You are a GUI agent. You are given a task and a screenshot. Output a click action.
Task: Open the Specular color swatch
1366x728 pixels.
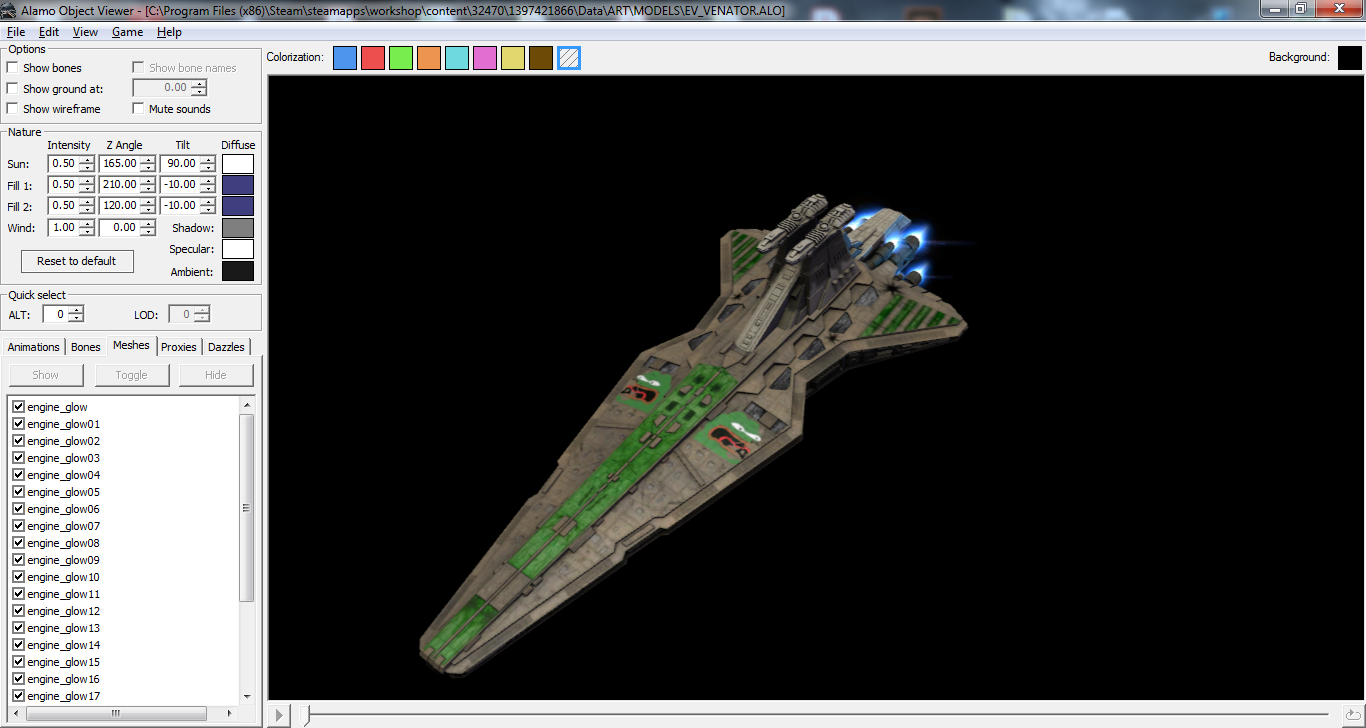click(238, 249)
